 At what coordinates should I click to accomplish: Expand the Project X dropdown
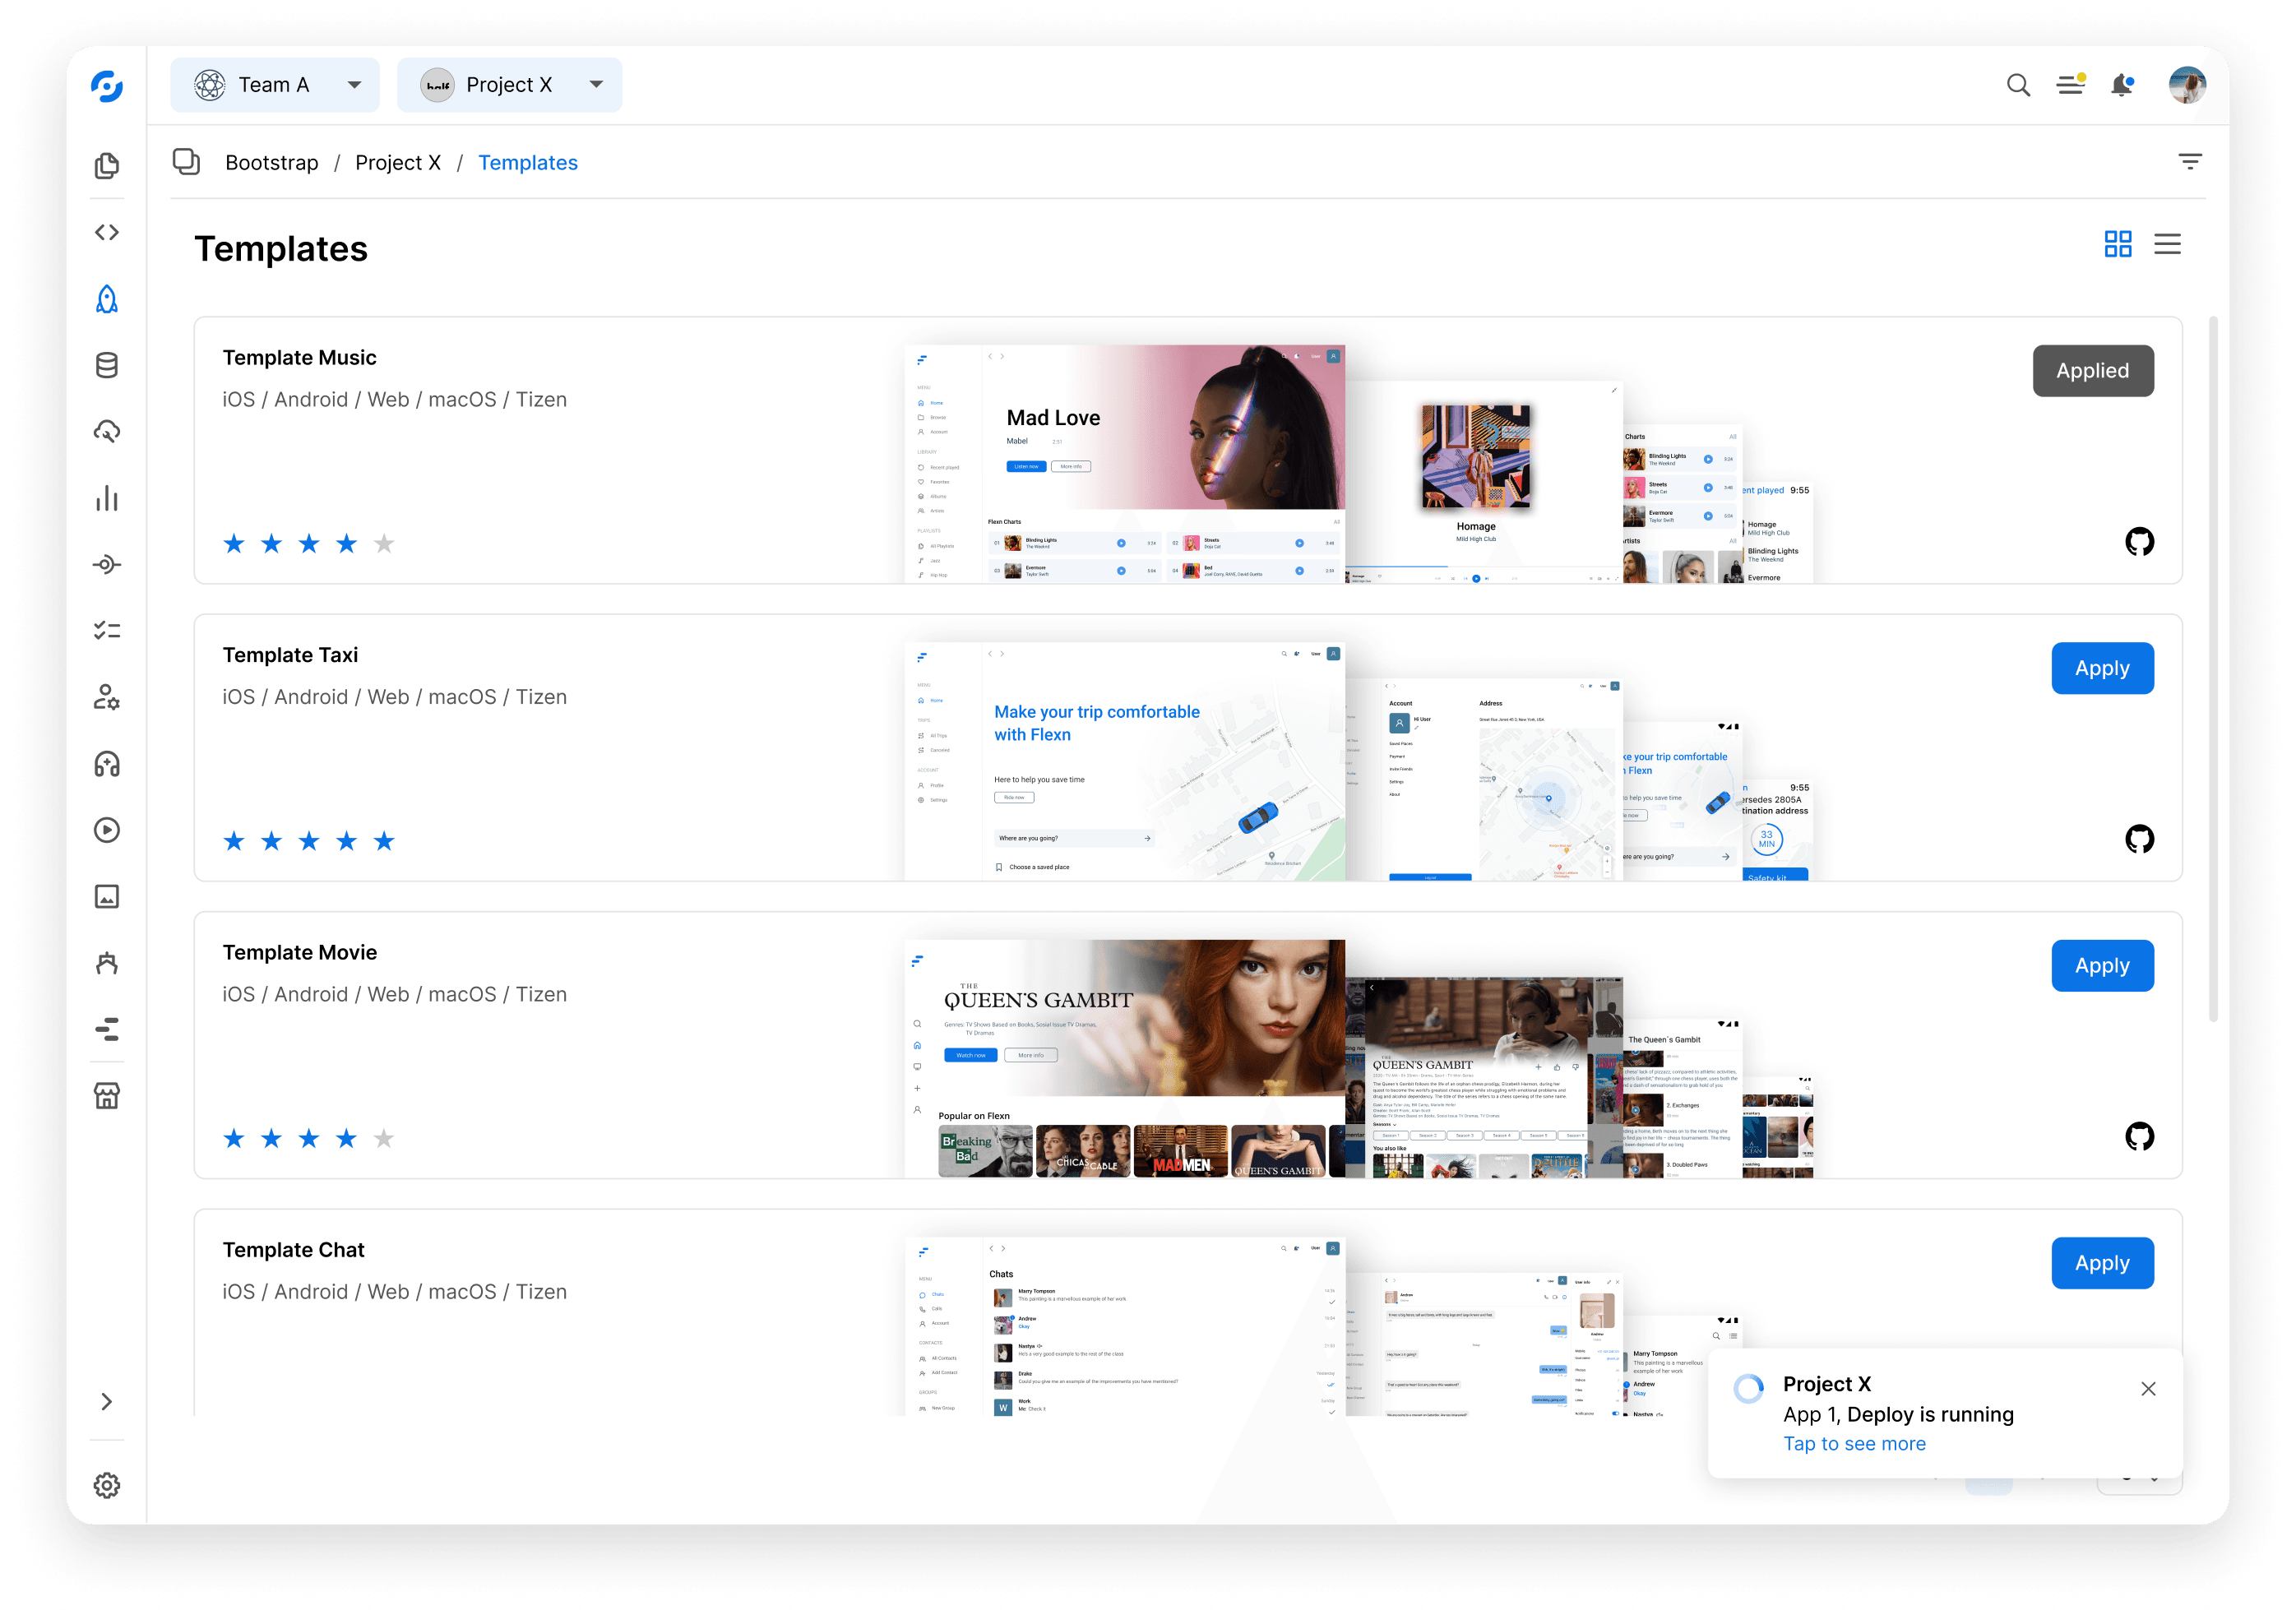[x=509, y=85]
